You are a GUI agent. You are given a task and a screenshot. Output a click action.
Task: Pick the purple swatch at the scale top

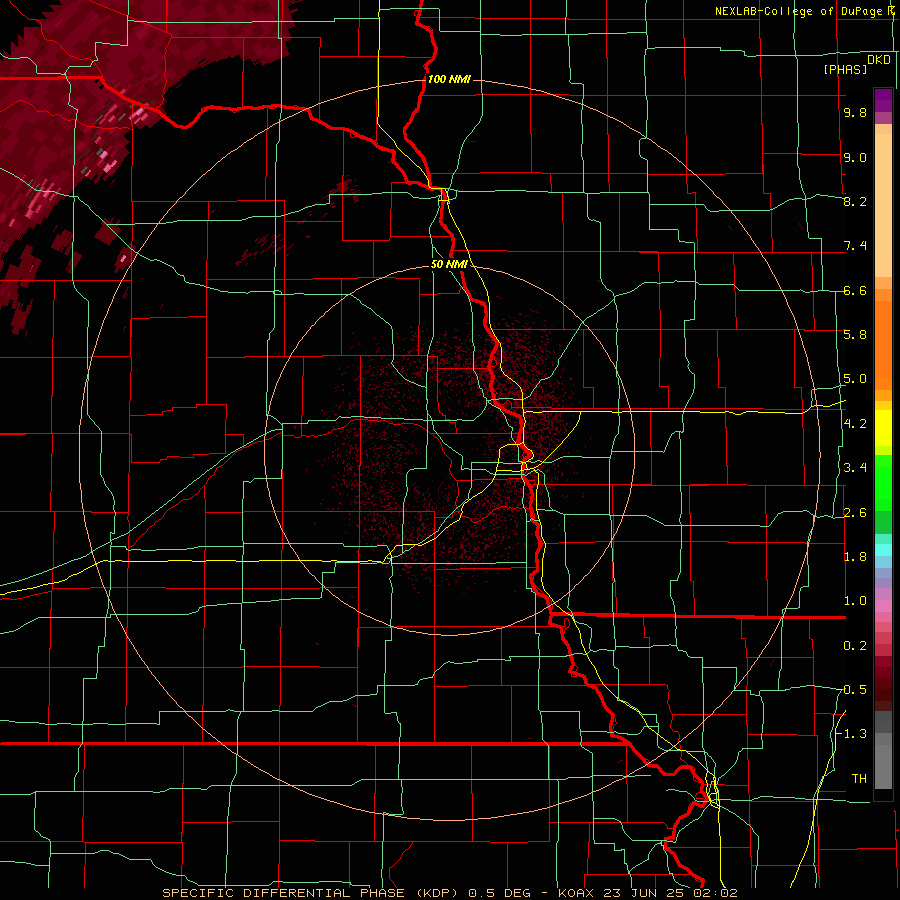coord(883,100)
